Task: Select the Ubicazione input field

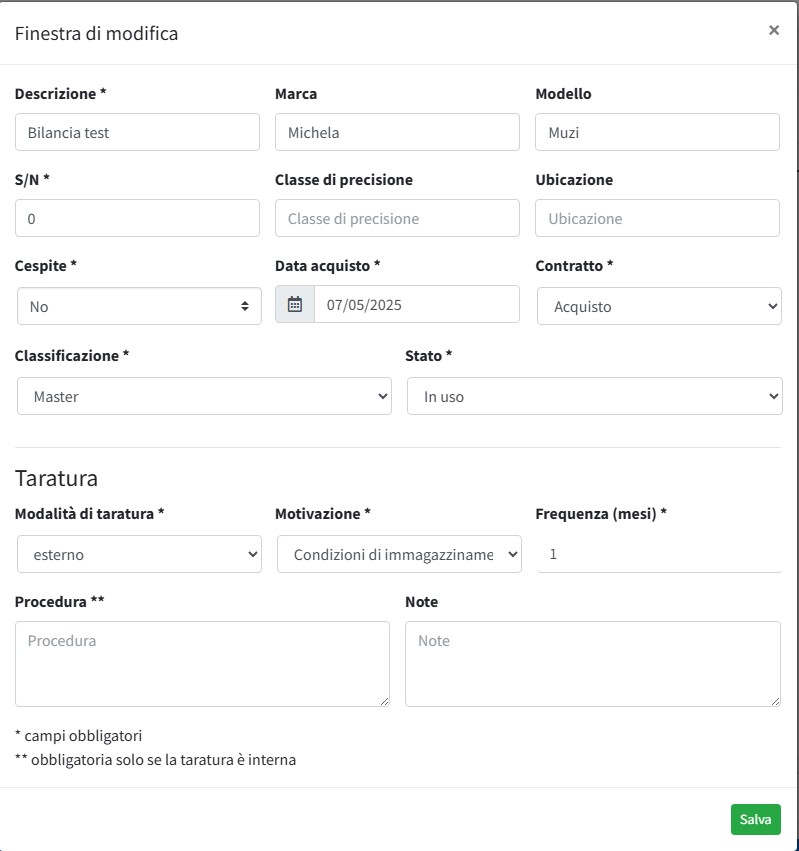Action: coord(657,218)
